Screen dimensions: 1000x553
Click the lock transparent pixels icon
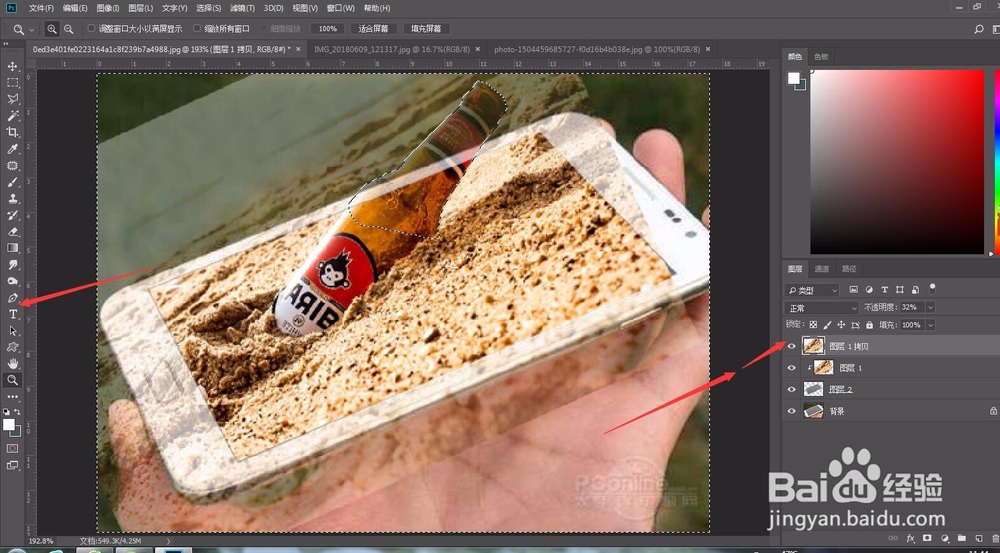click(813, 325)
